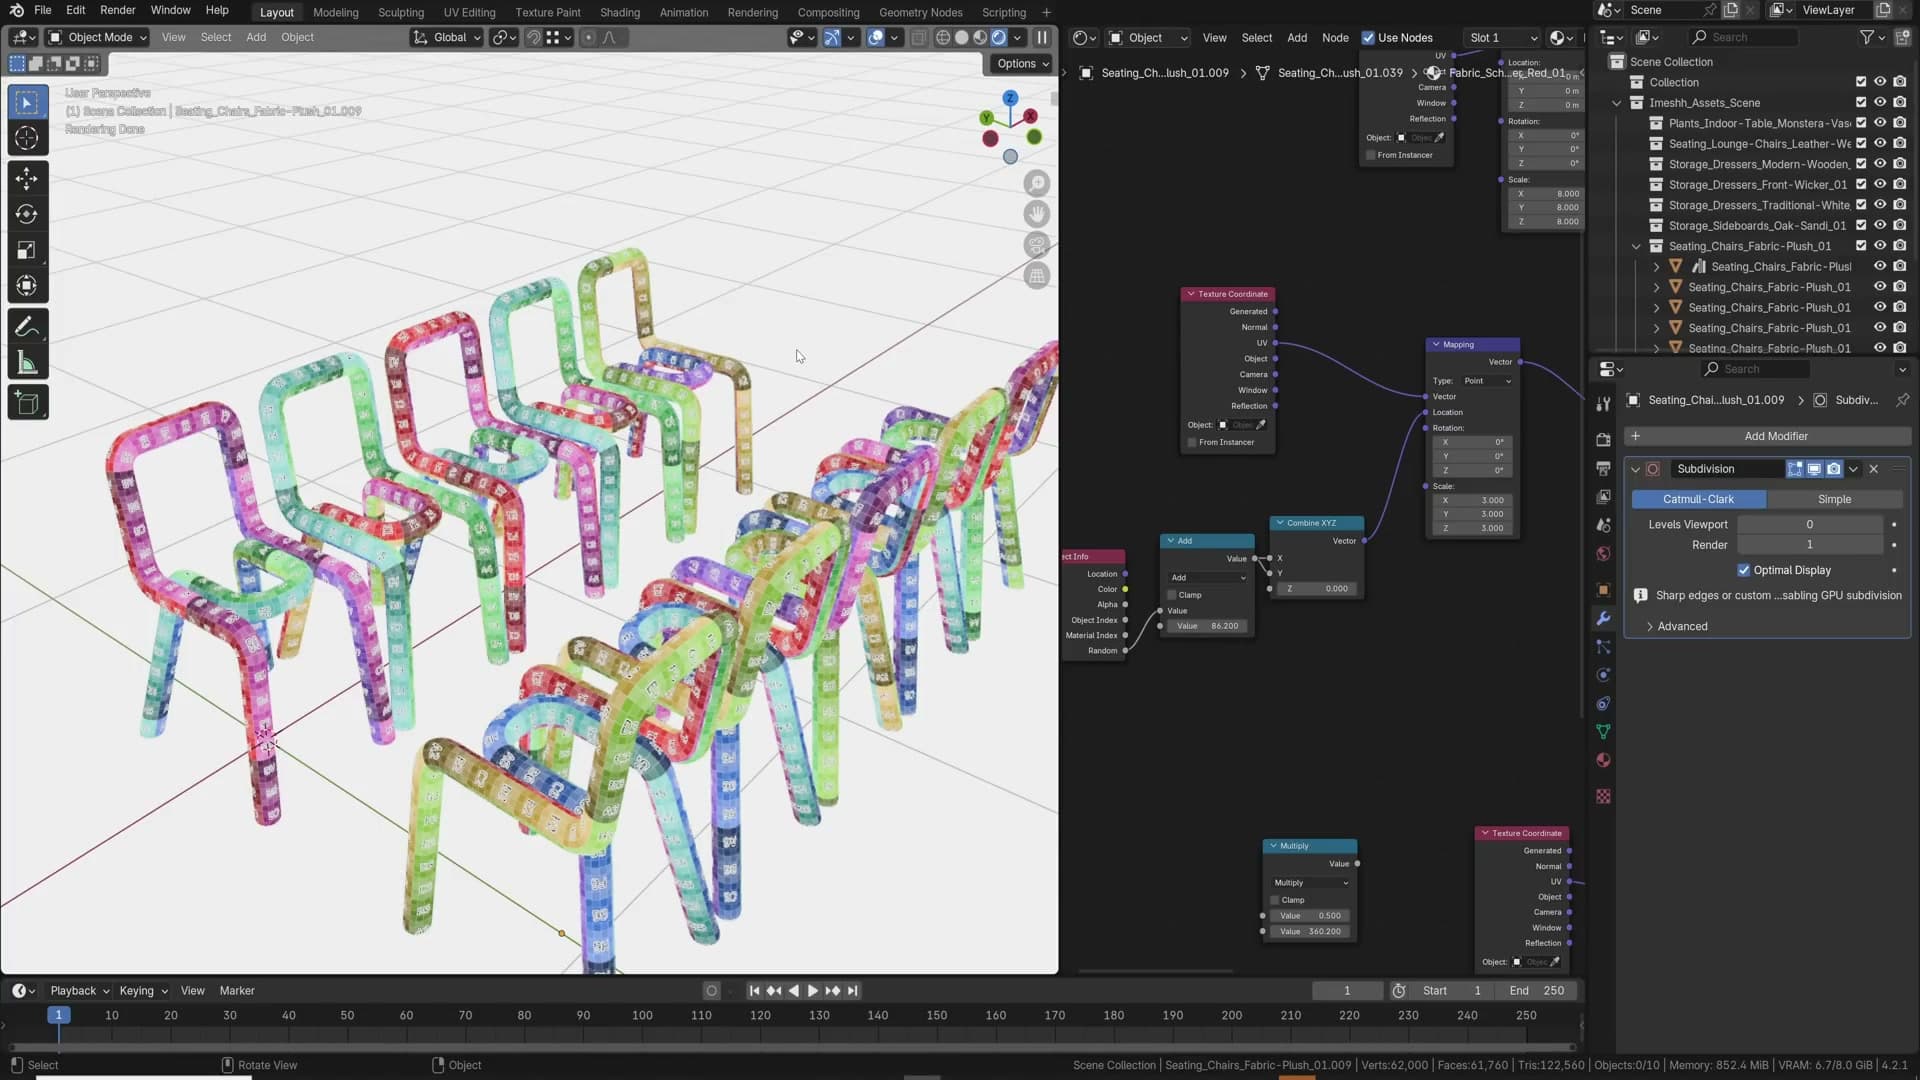
Task: Open the World properties tab
Action: coord(1604,554)
